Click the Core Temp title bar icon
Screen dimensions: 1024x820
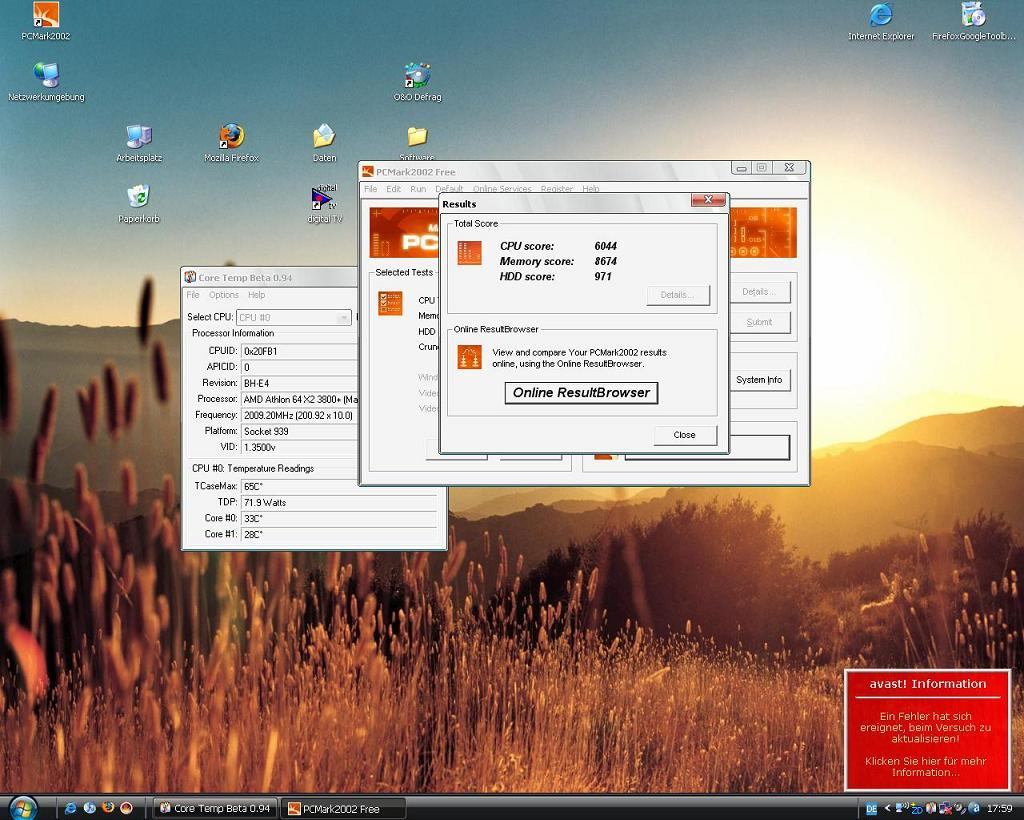[190, 277]
